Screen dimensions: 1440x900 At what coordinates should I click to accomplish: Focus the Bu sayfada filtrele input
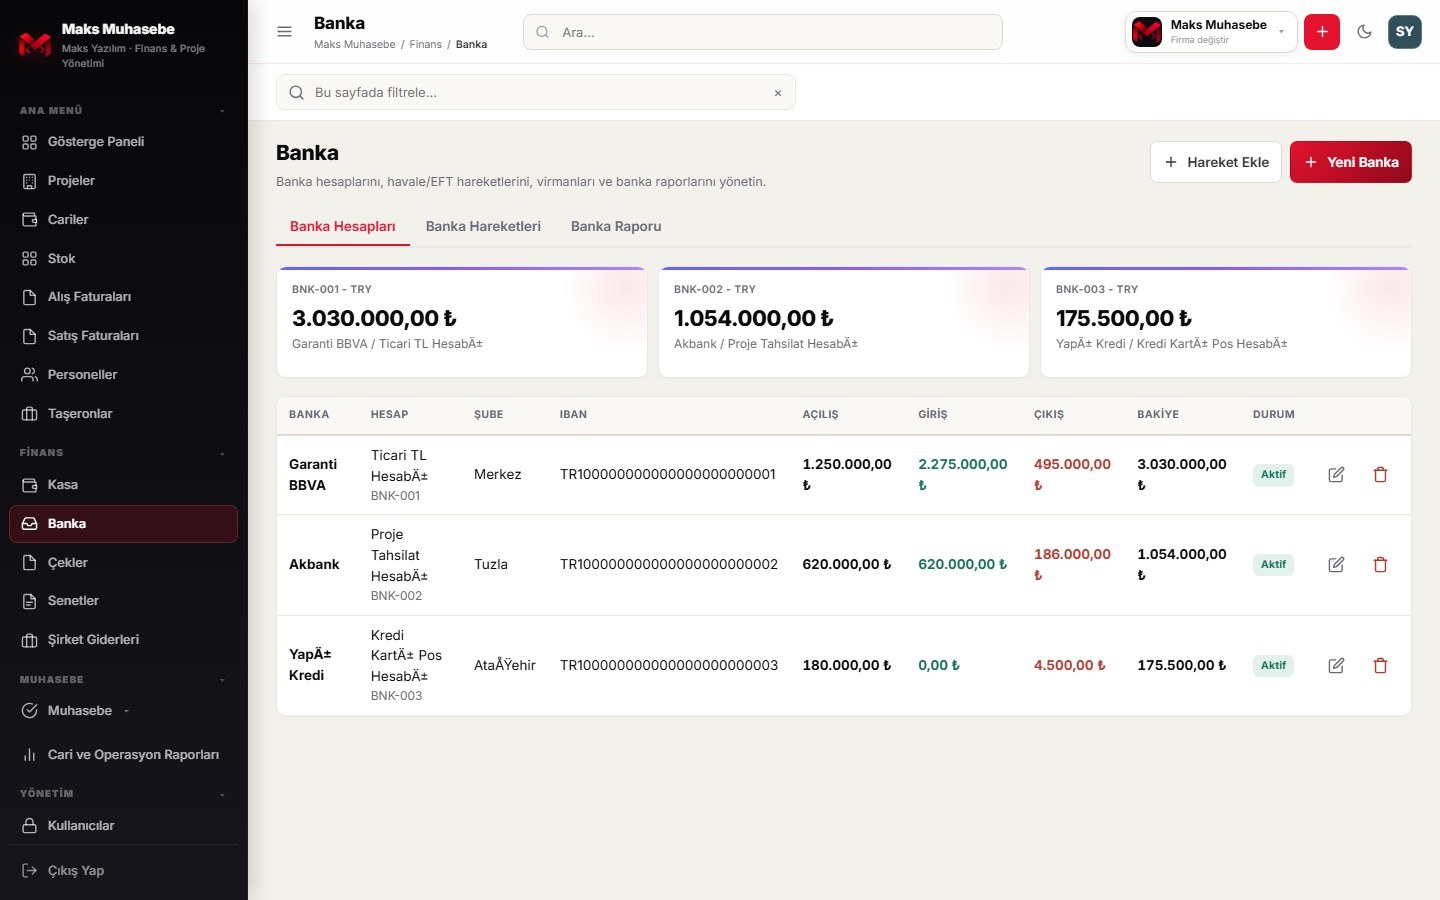pos(536,92)
